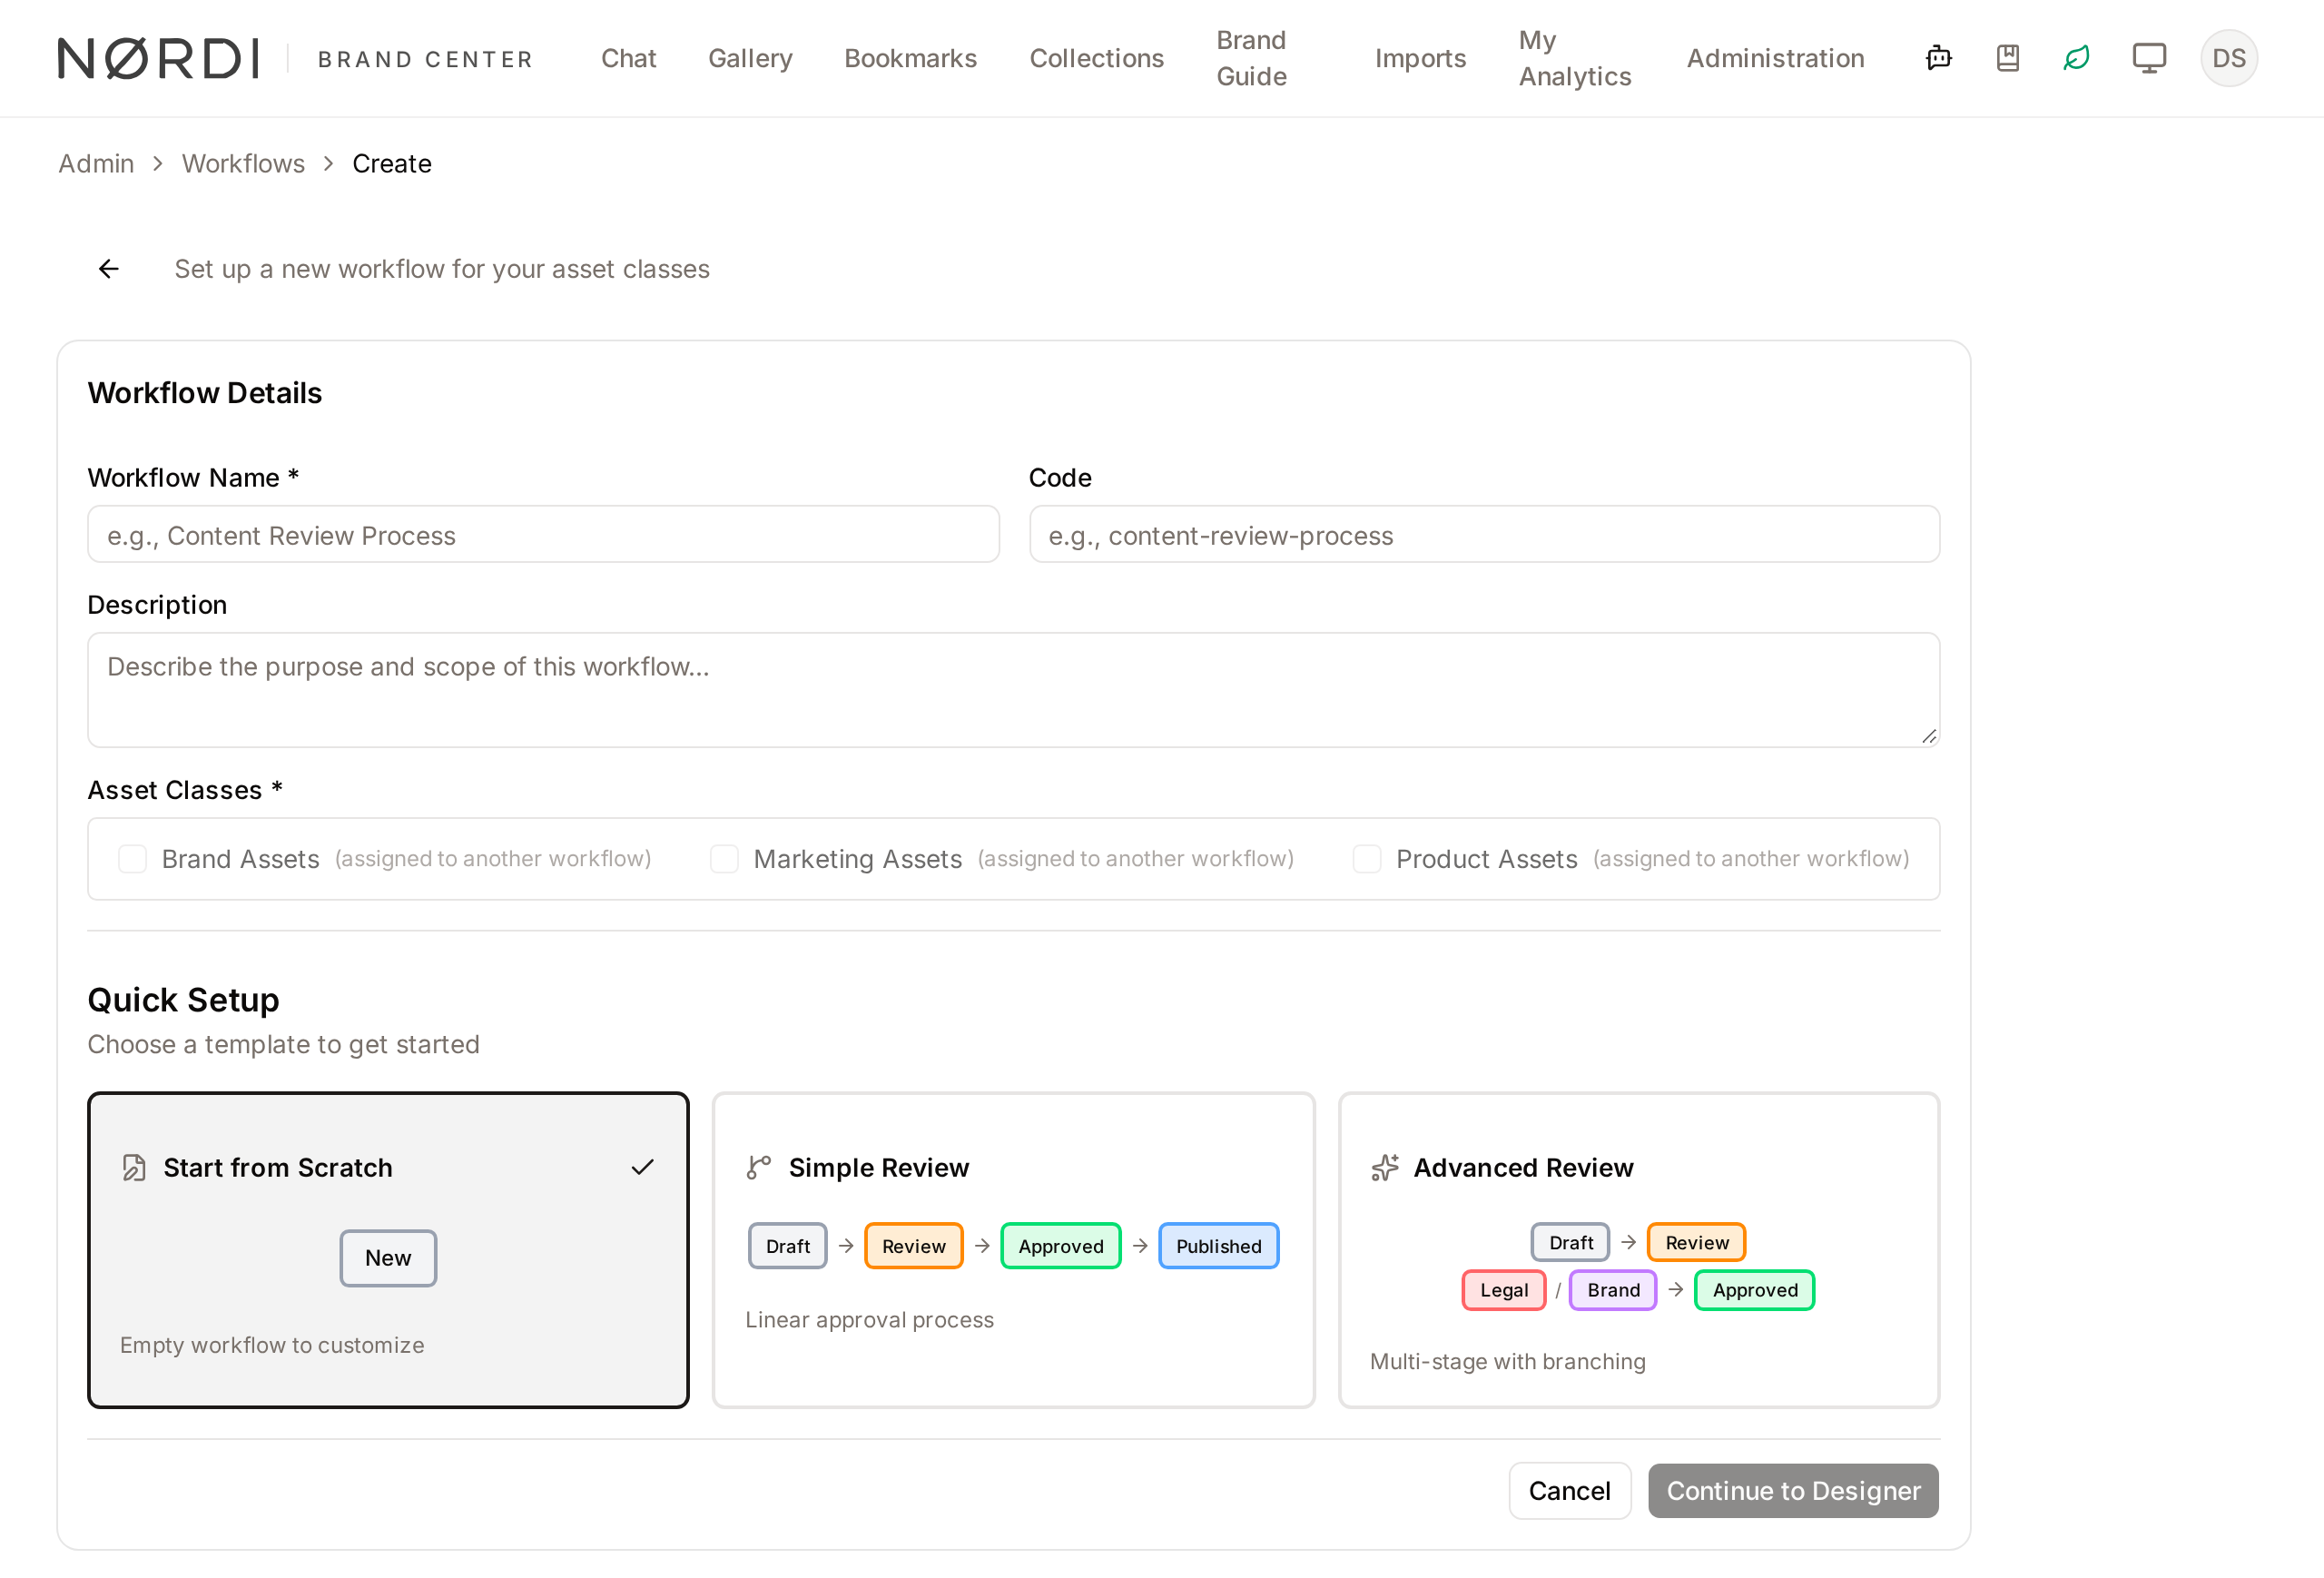Go to Bookmarks in the navigation
Screen dimensions: 2324x1578
pos(910,58)
